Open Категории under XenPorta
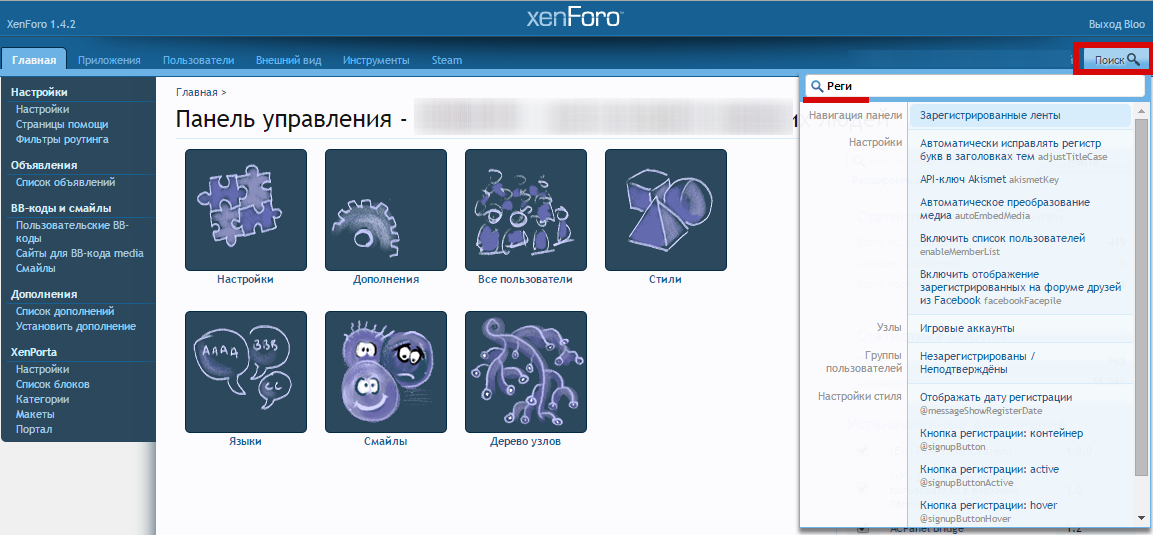Screen dimensions: 1153x535 tap(43, 399)
